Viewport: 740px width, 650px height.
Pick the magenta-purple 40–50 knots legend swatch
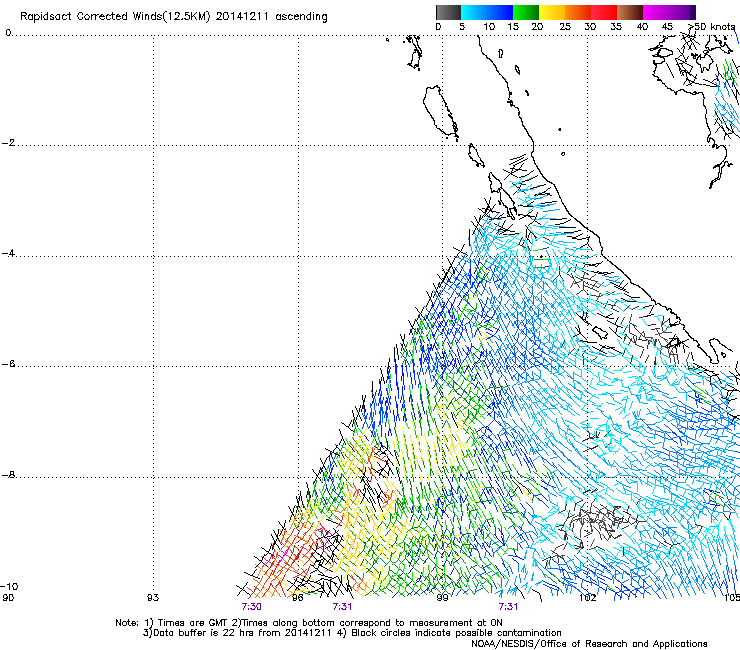click(x=669, y=12)
